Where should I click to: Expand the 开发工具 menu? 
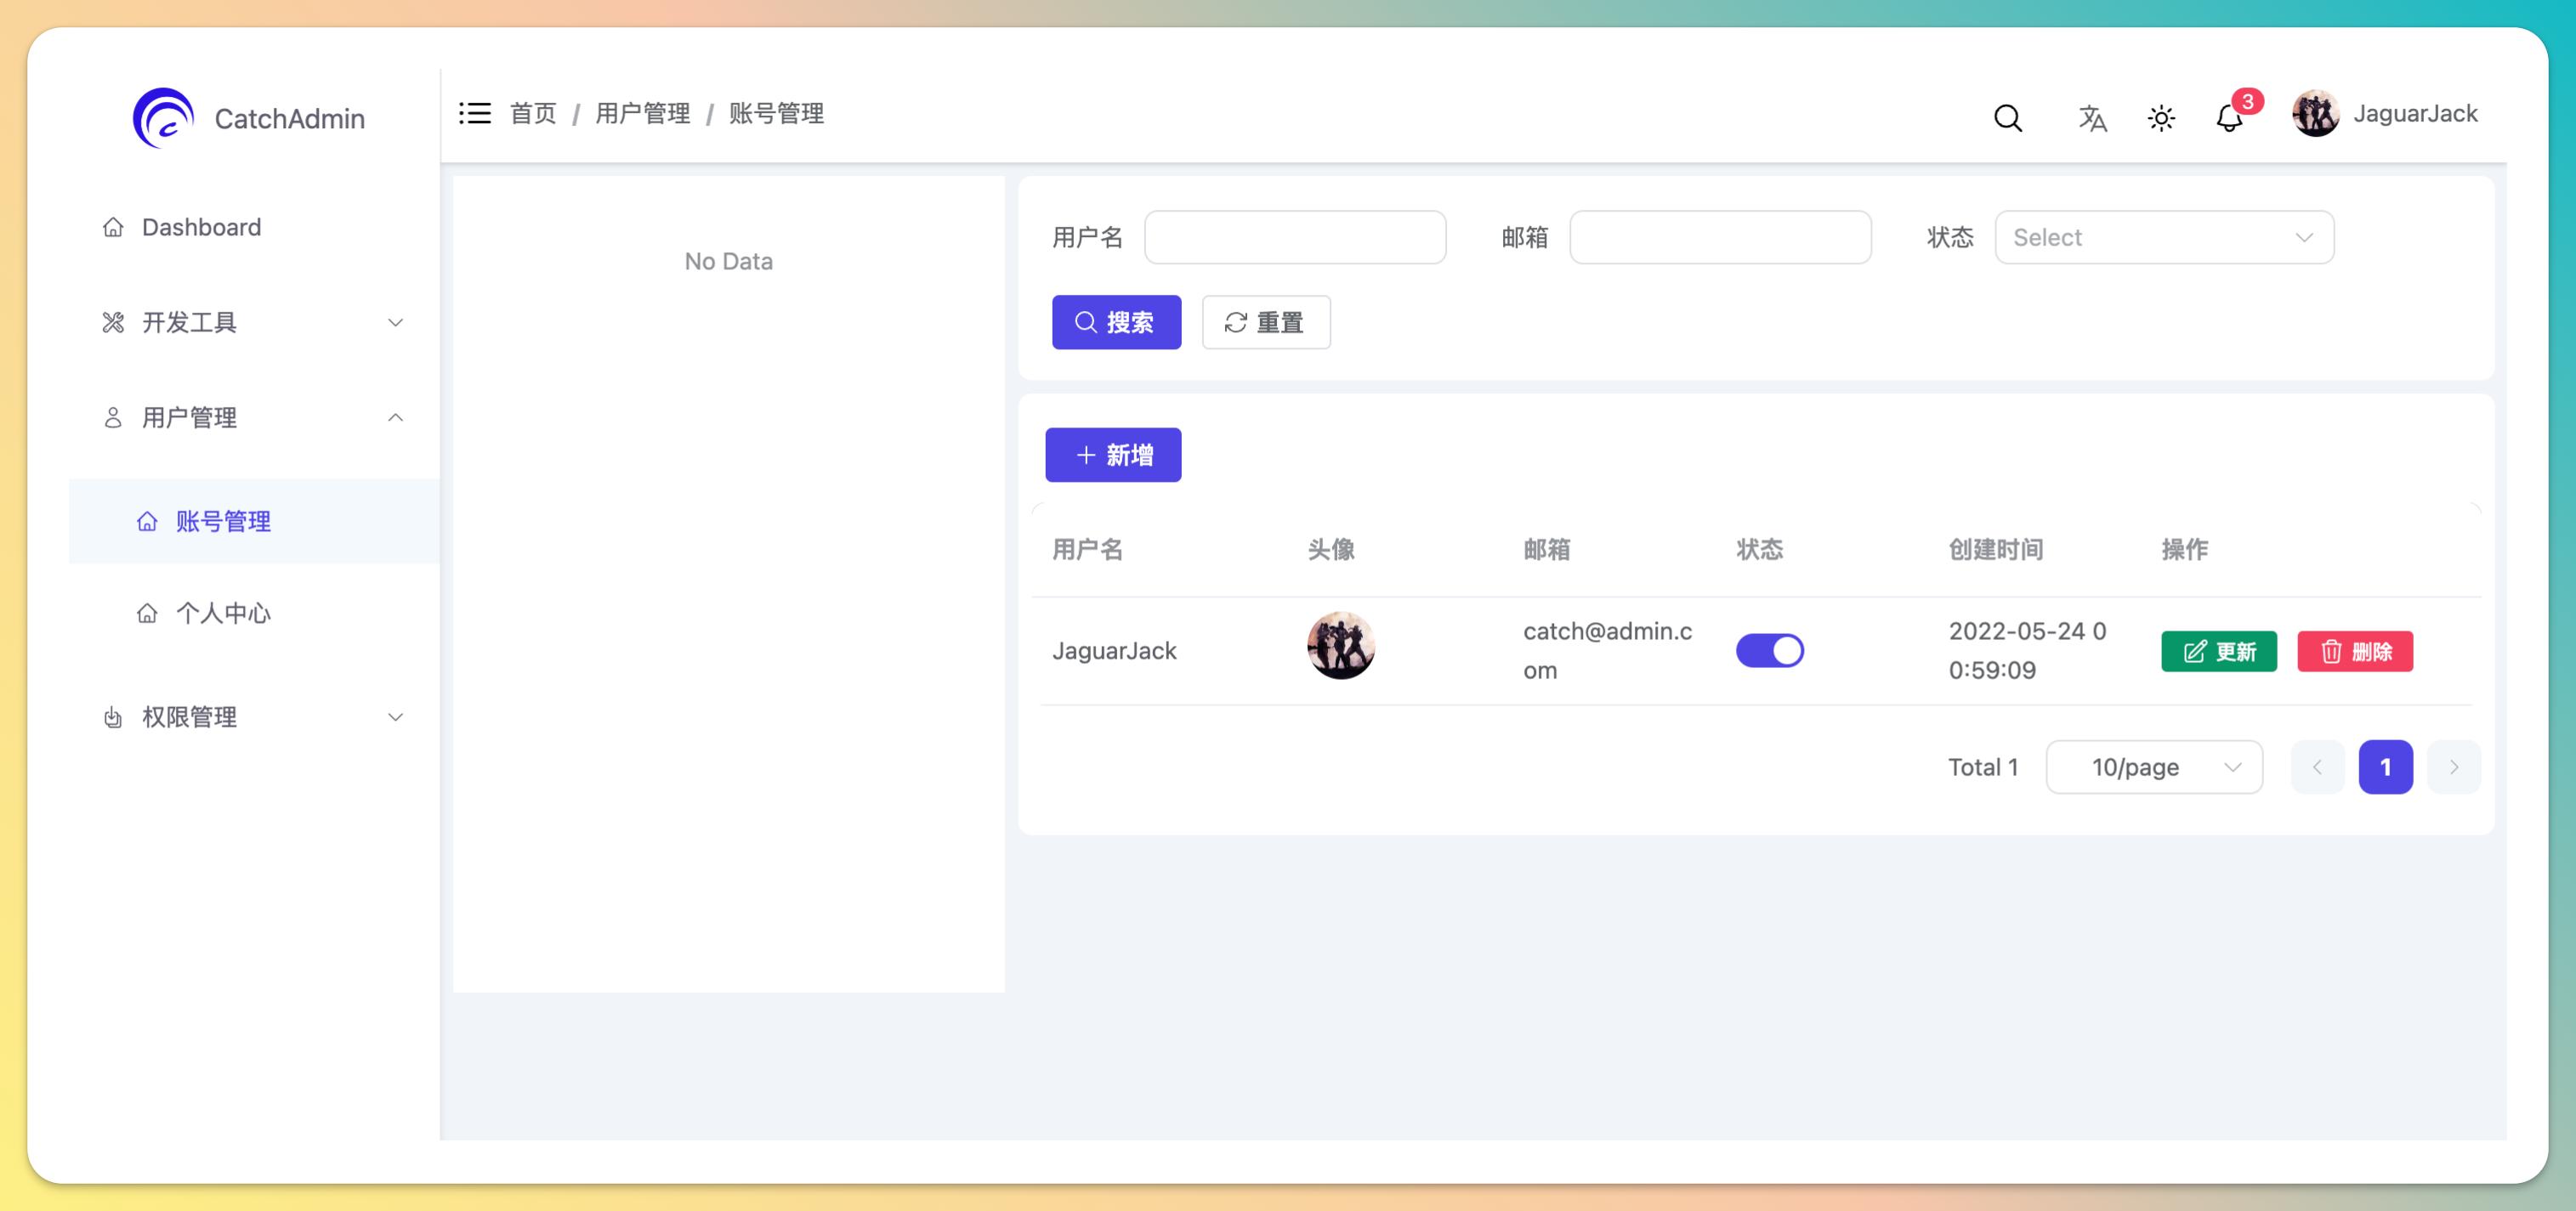pyautogui.click(x=190, y=322)
